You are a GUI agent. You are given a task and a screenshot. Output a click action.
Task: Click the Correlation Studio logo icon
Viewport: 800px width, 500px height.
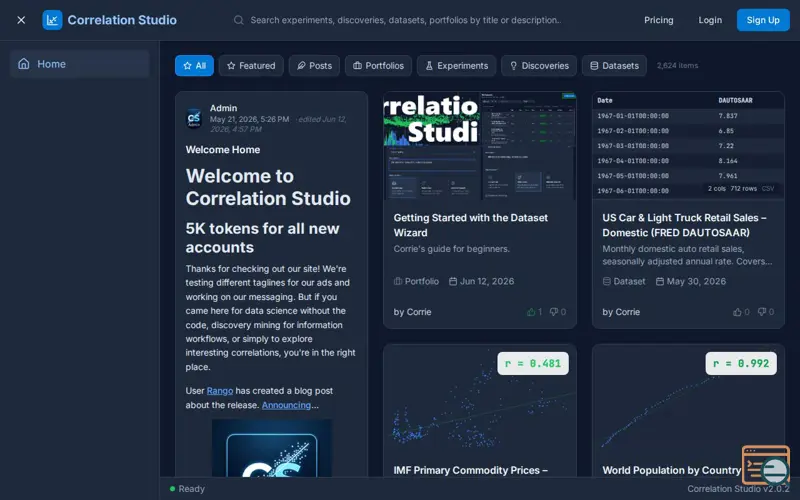point(52,20)
